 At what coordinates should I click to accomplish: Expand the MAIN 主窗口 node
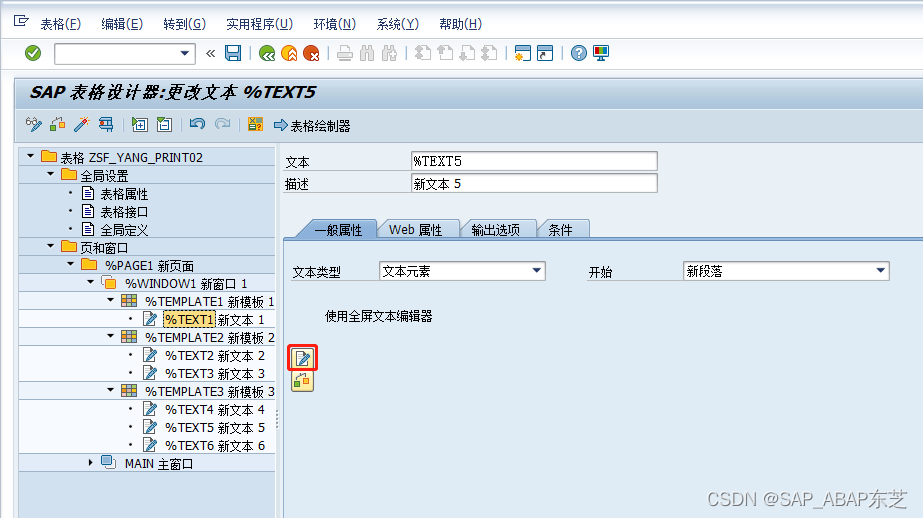(x=91, y=463)
